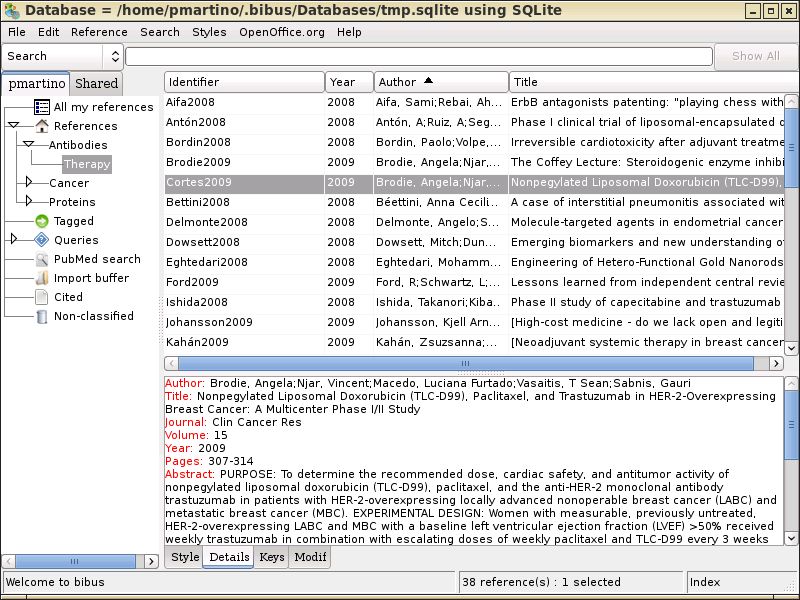Click the green Tagged icon
The height and width of the screenshot is (600, 800).
(x=42, y=221)
